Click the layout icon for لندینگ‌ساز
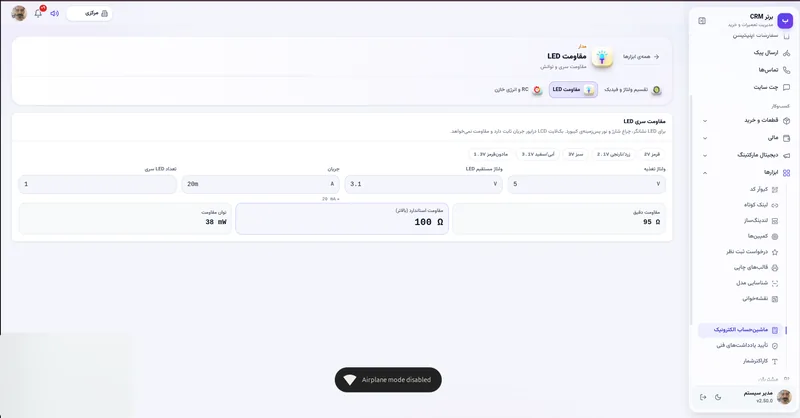 775,220
